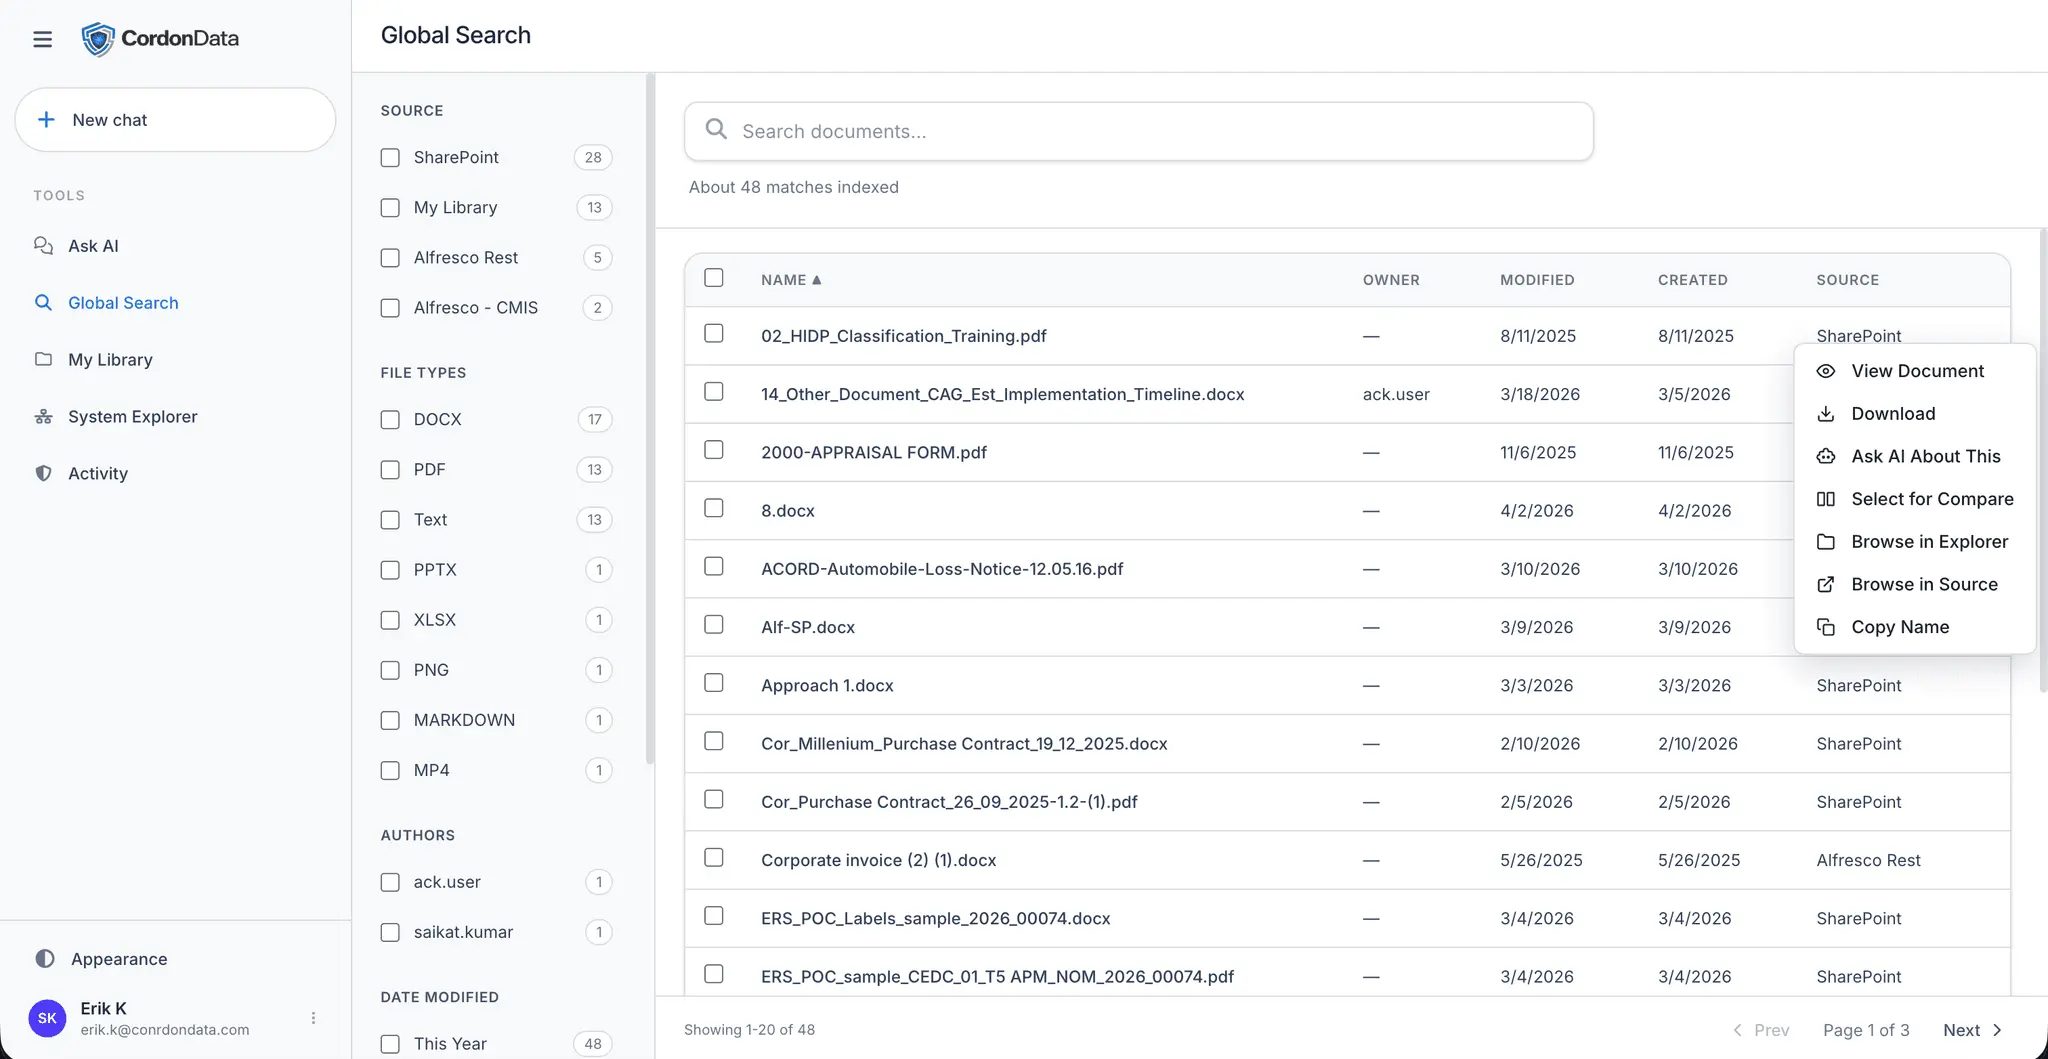The height and width of the screenshot is (1059, 2048).
Task: Open file 02_HIDP_Classification_Training.pdf
Action: 903,336
